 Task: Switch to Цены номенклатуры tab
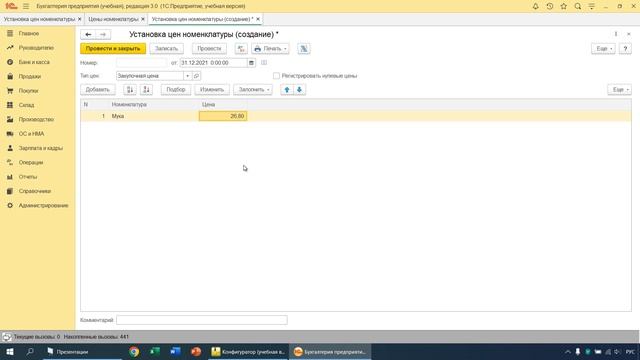pyautogui.click(x=113, y=19)
